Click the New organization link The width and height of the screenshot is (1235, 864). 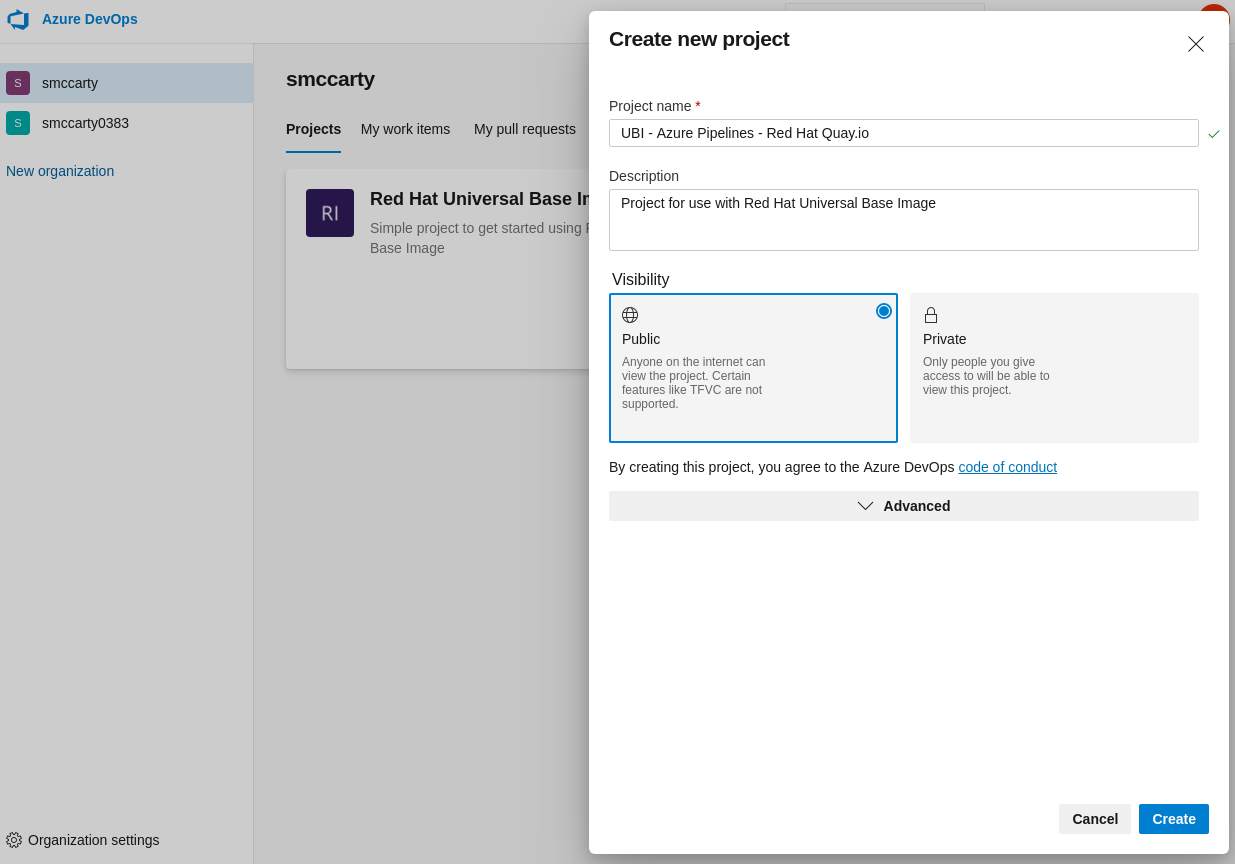(60, 171)
